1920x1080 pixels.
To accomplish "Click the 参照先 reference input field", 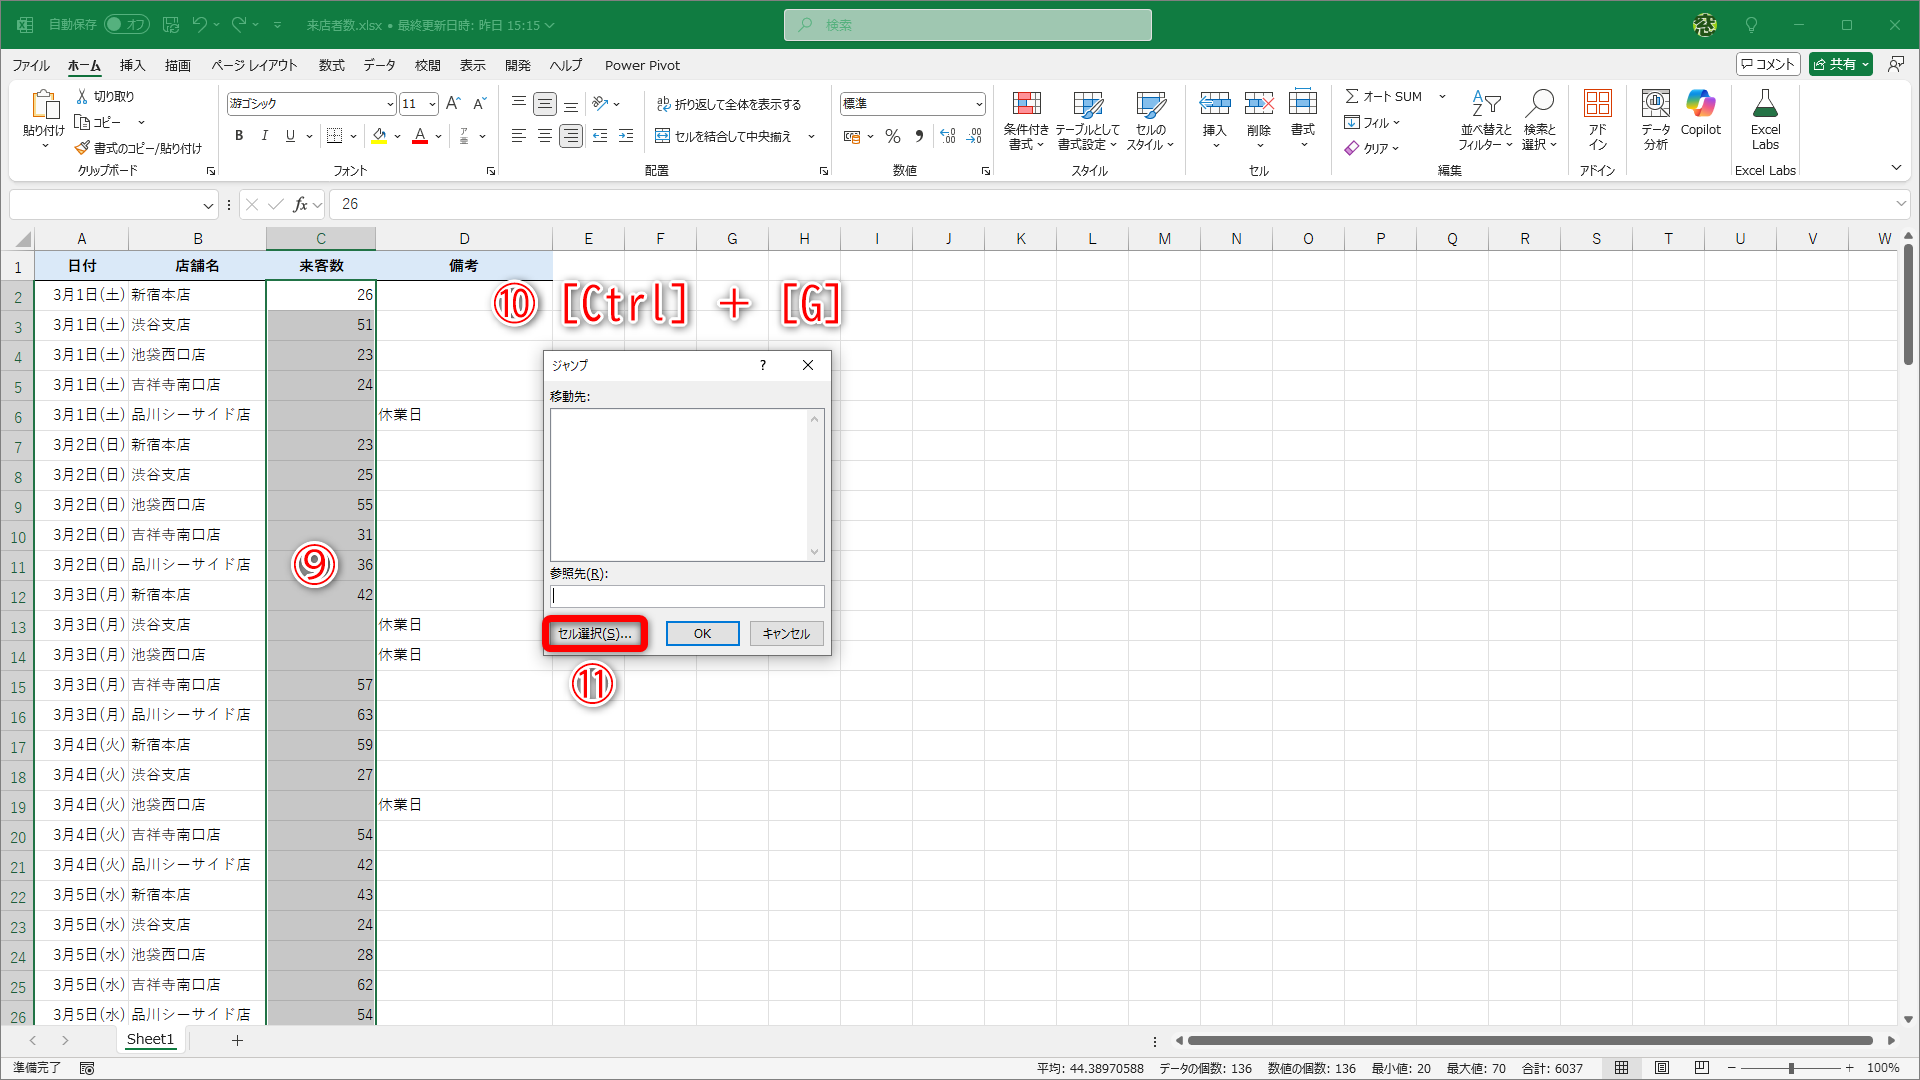I will 687,596.
